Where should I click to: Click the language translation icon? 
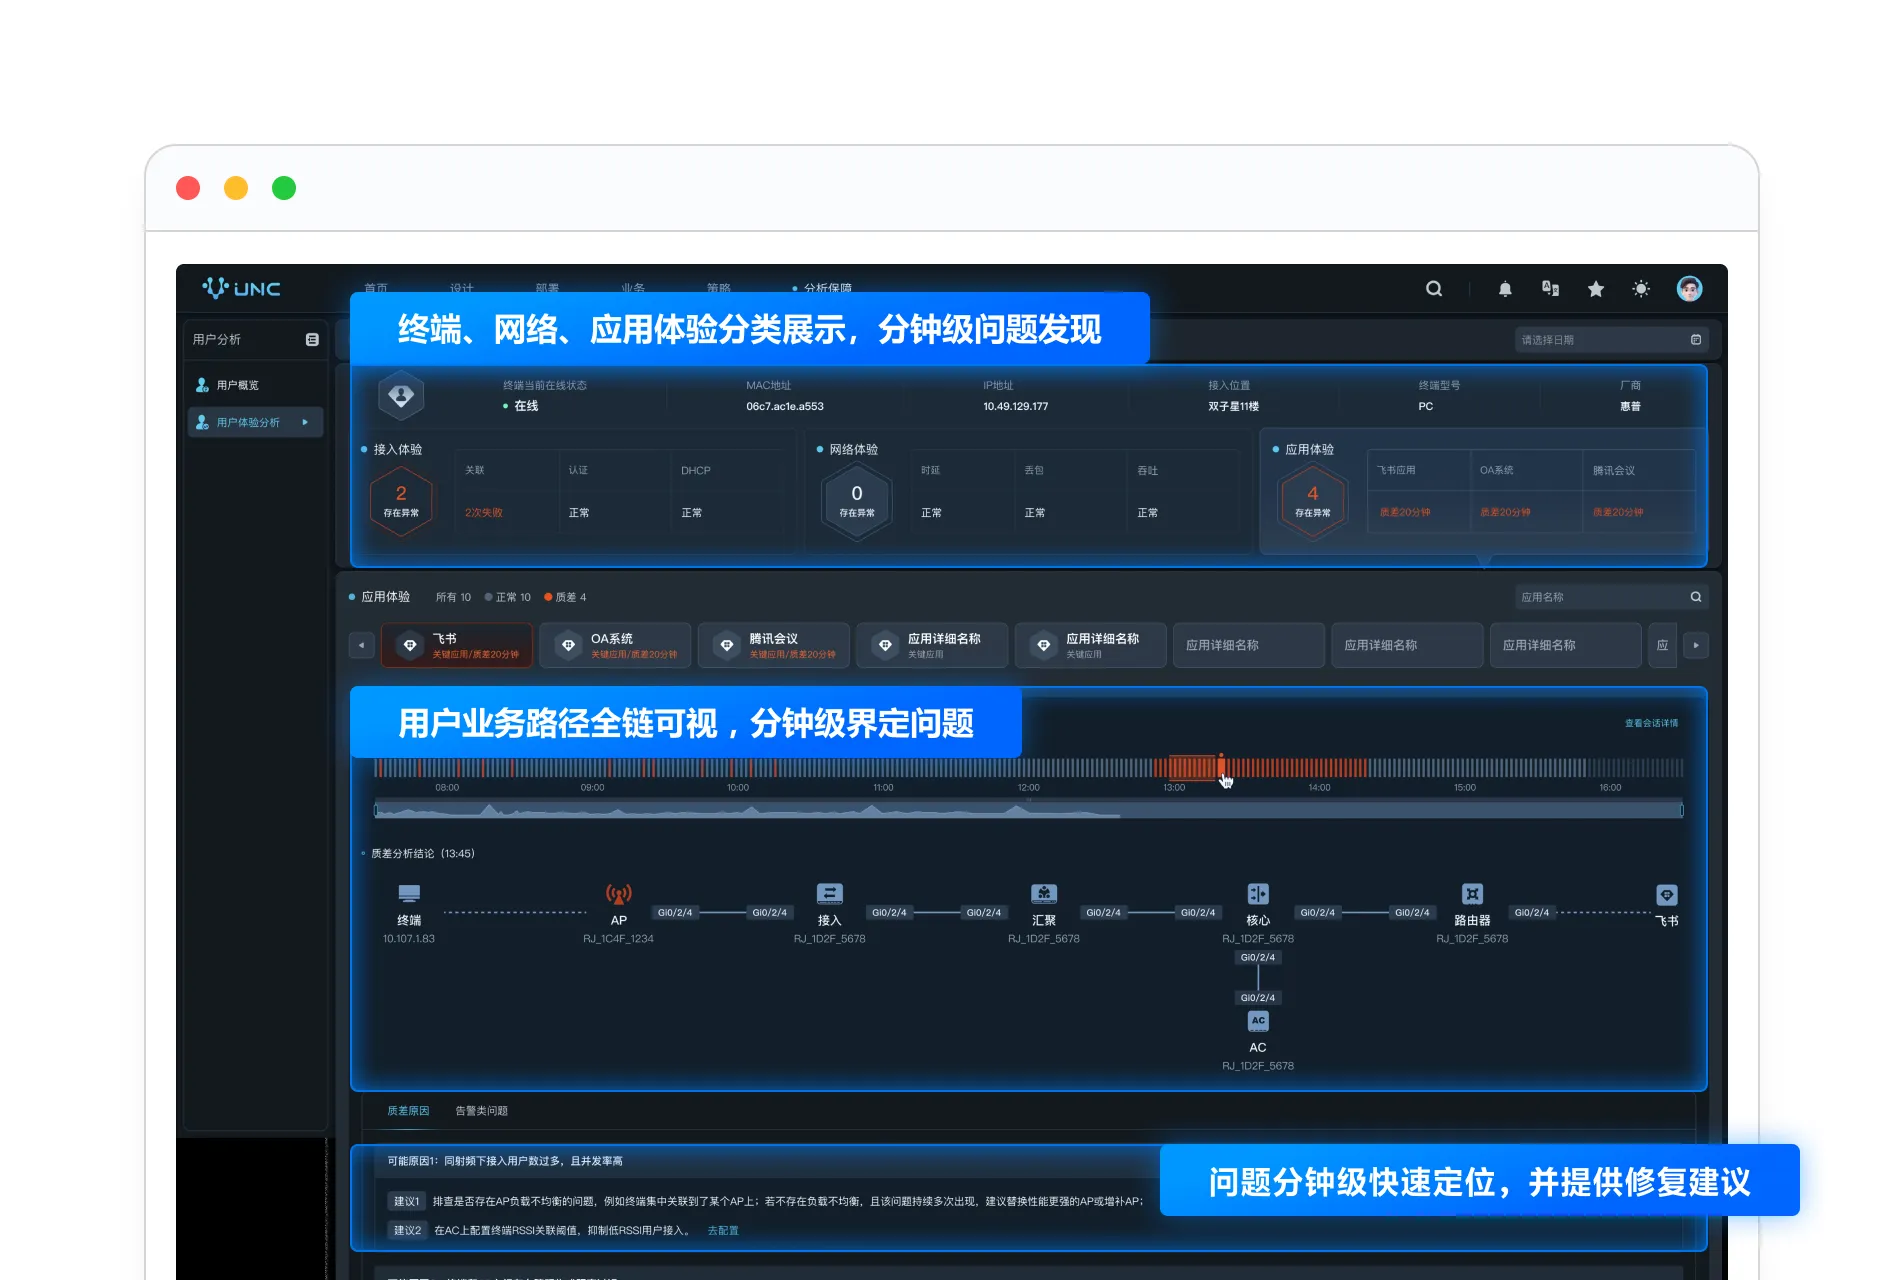point(1550,289)
